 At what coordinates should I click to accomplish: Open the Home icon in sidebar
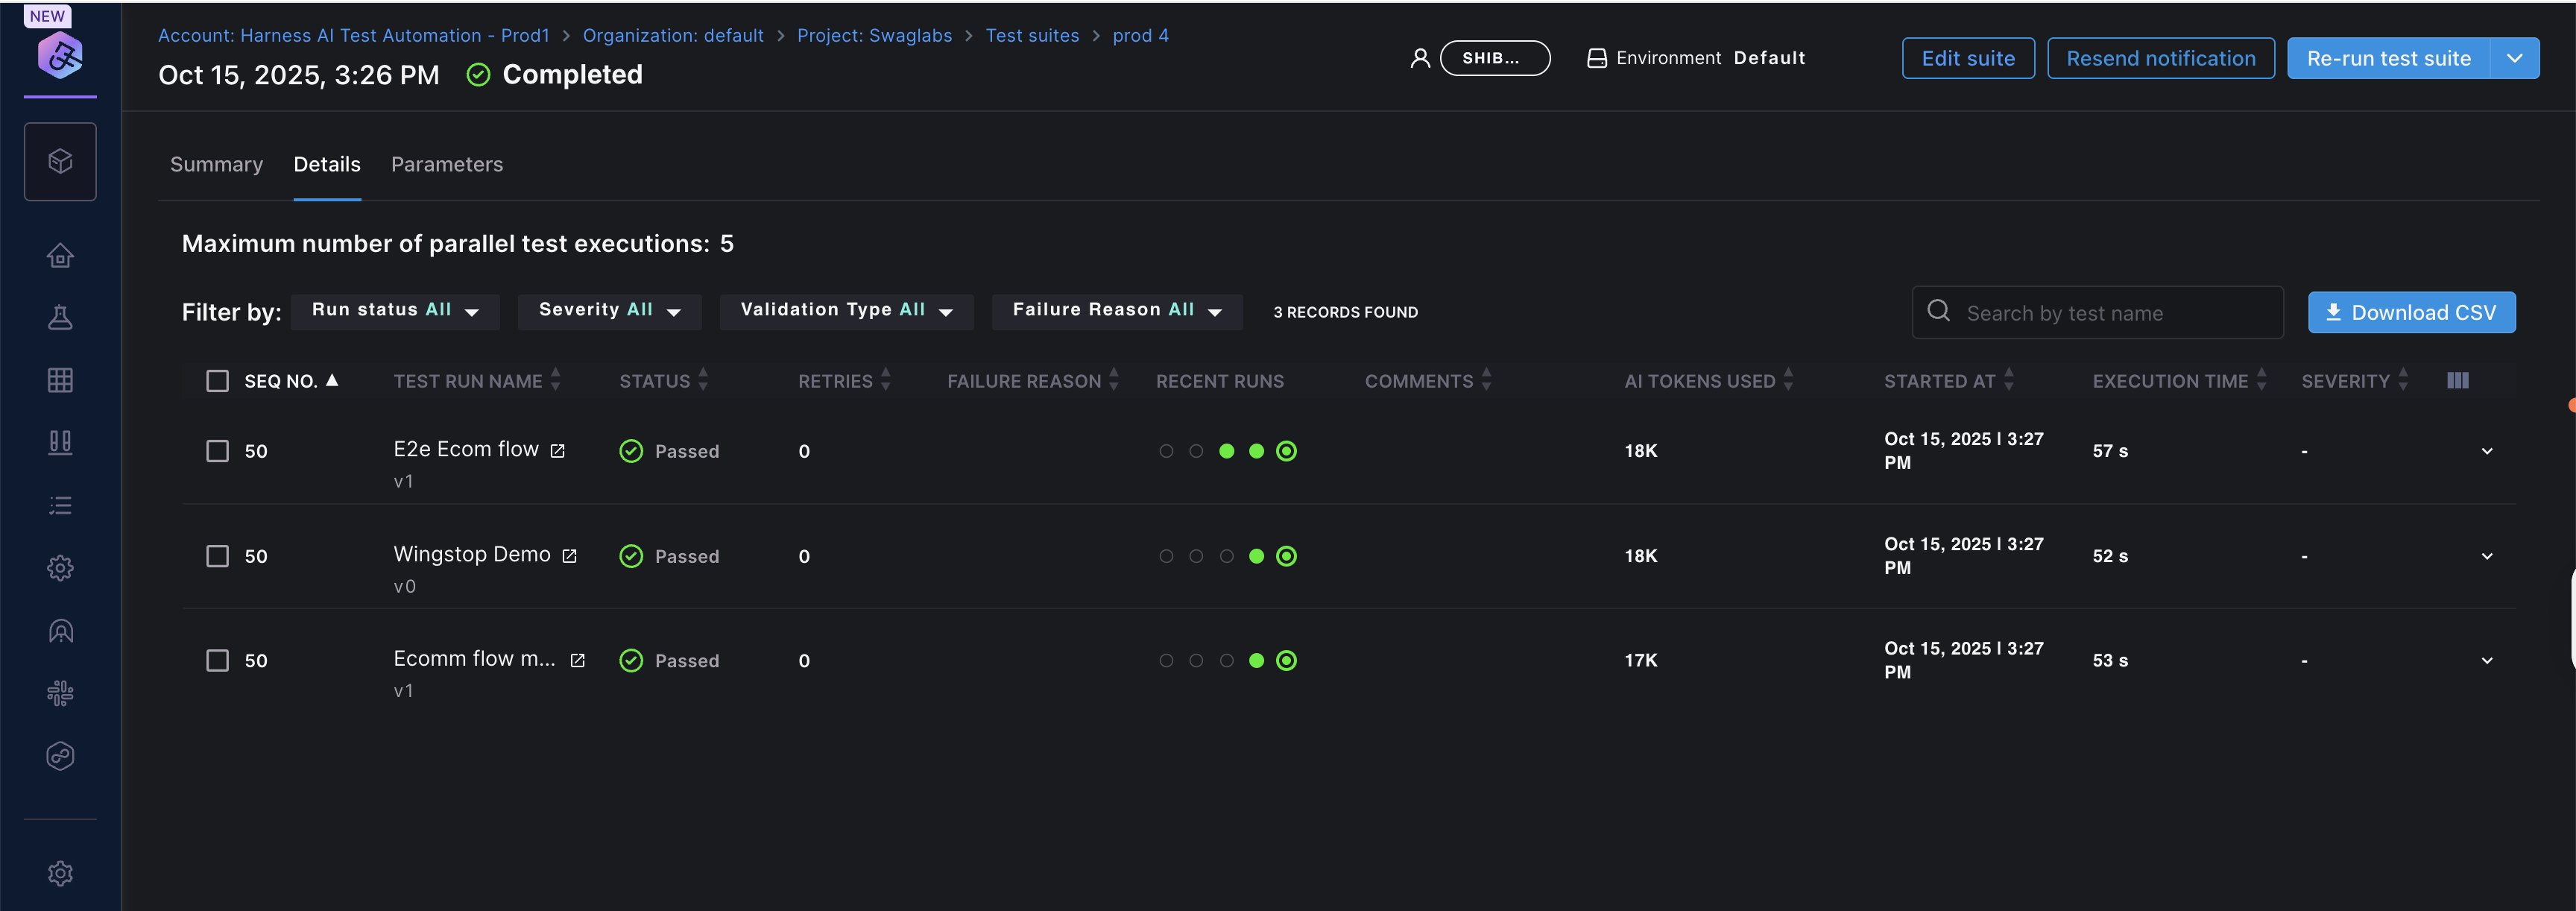tap(60, 255)
